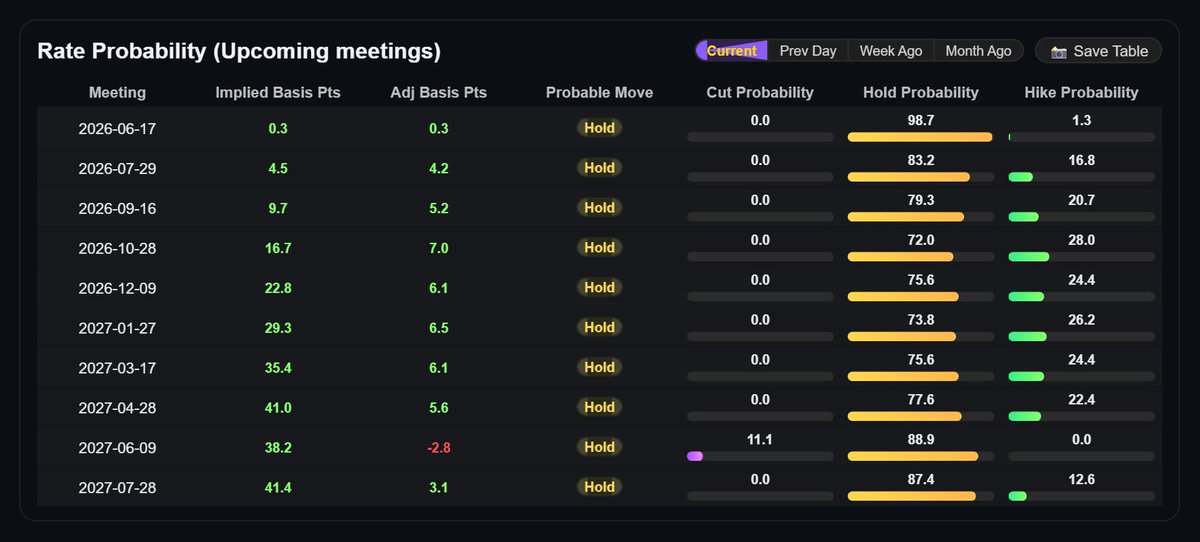Viewport: 1200px width, 542px height.
Task: Click the Probable Move column header
Action: pos(599,92)
